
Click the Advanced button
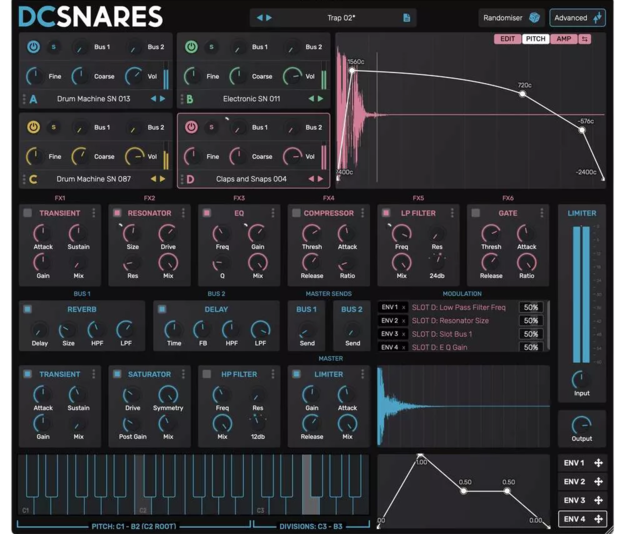578,18
